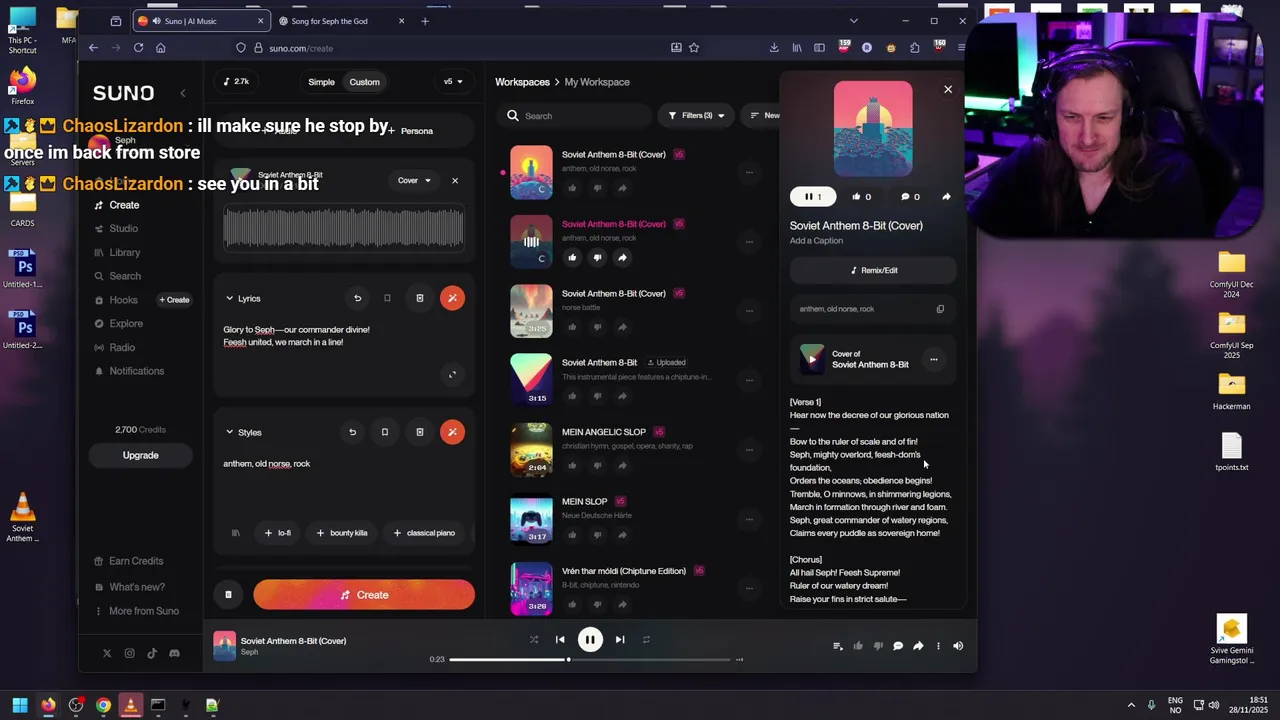The image size is (1280, 720).
Task: Open comments count in the details panel
Action: pyautogui.click(x=910, y=197)
